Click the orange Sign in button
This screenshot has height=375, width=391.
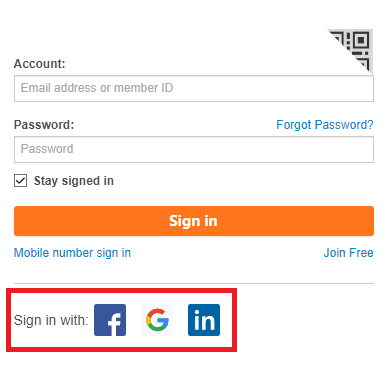pos(194,221)
